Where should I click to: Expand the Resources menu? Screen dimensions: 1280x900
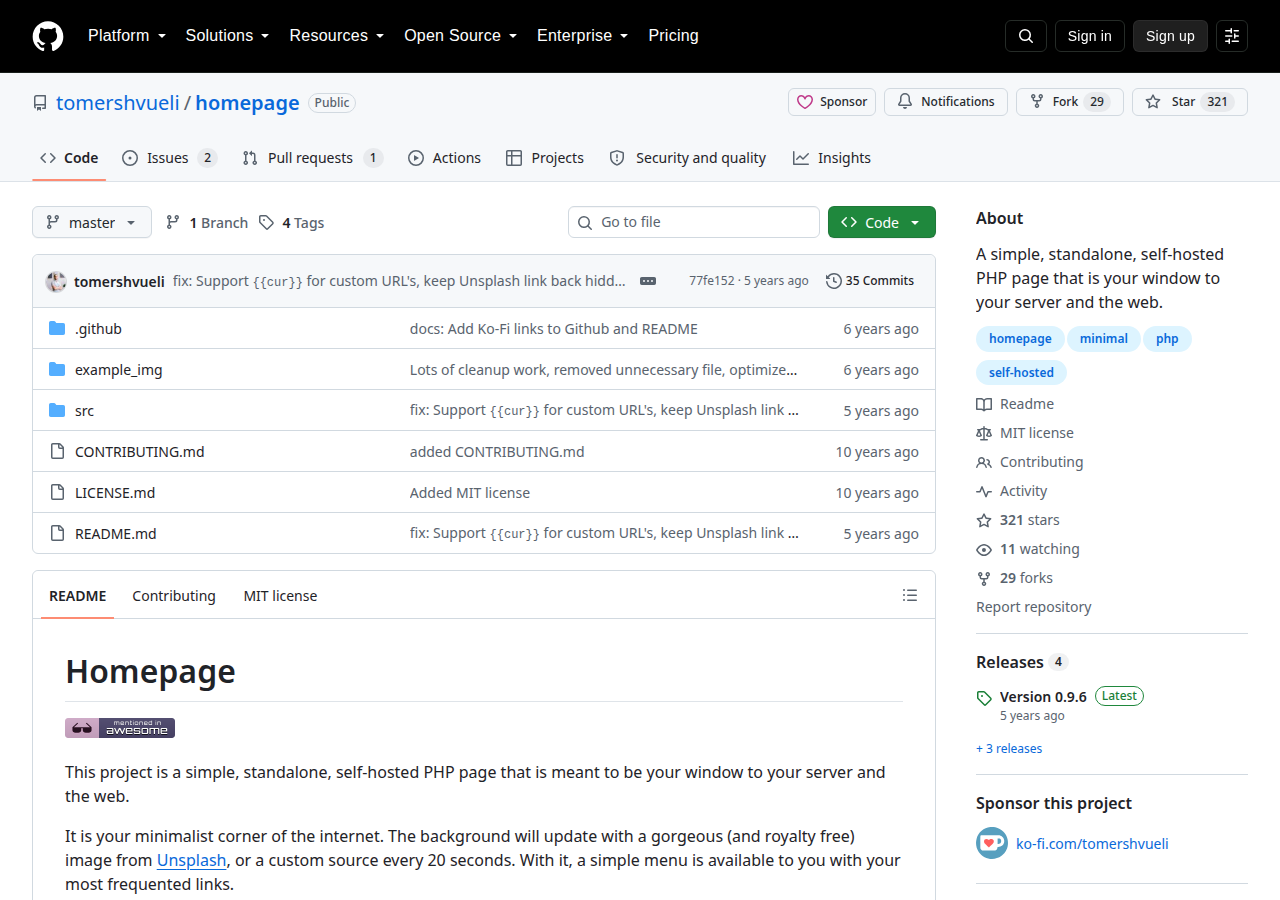pyautogui.click(x=337, y=36)
